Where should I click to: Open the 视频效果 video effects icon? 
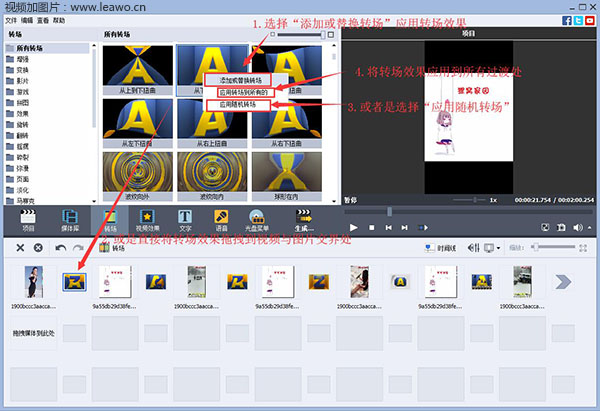(147, 220)
